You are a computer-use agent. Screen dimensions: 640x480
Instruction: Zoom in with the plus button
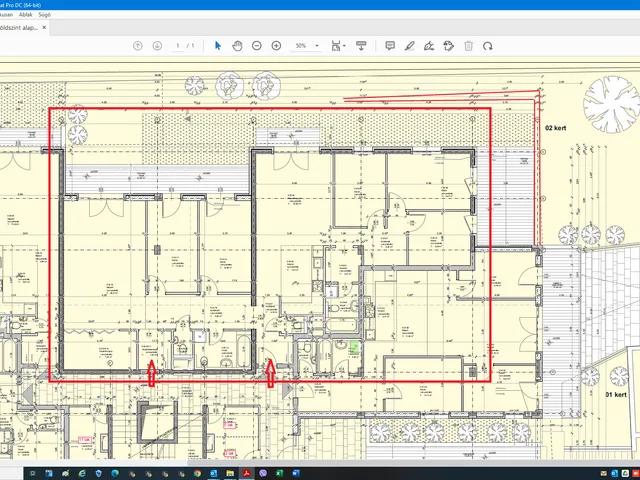276,46
